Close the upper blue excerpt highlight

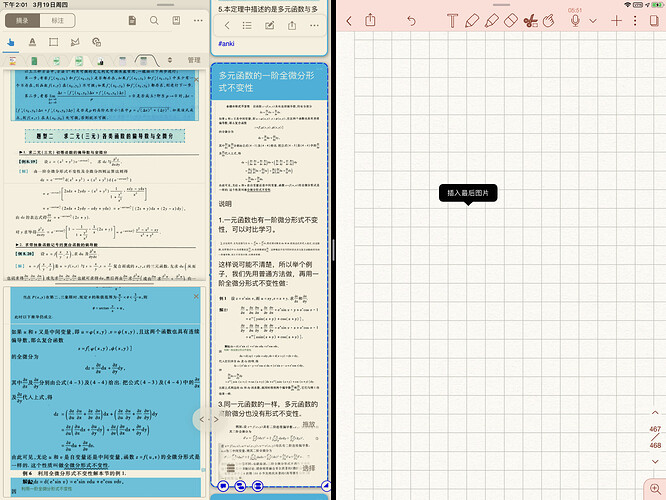[196, 79]
